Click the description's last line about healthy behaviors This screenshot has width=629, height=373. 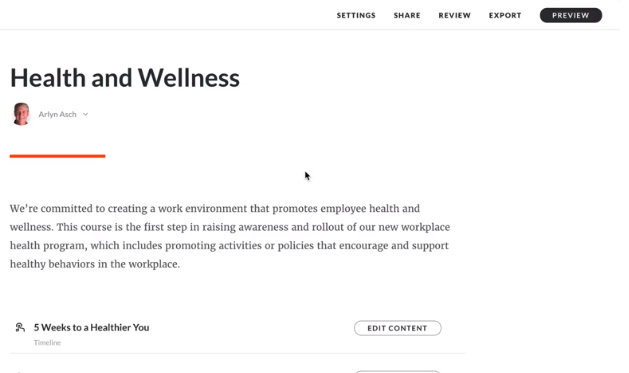coord(95,264)
